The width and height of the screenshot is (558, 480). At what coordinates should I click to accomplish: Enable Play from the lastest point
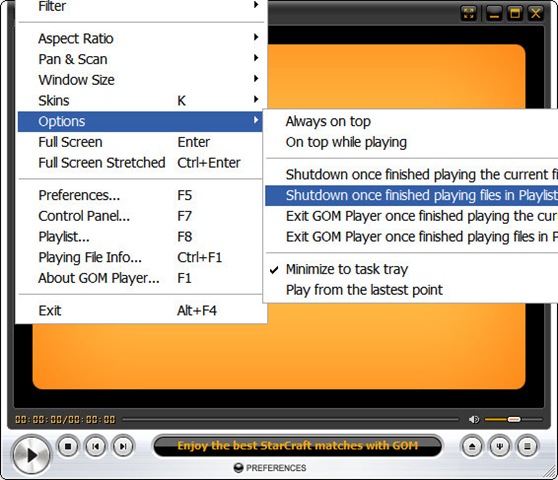tap(411, 290)
